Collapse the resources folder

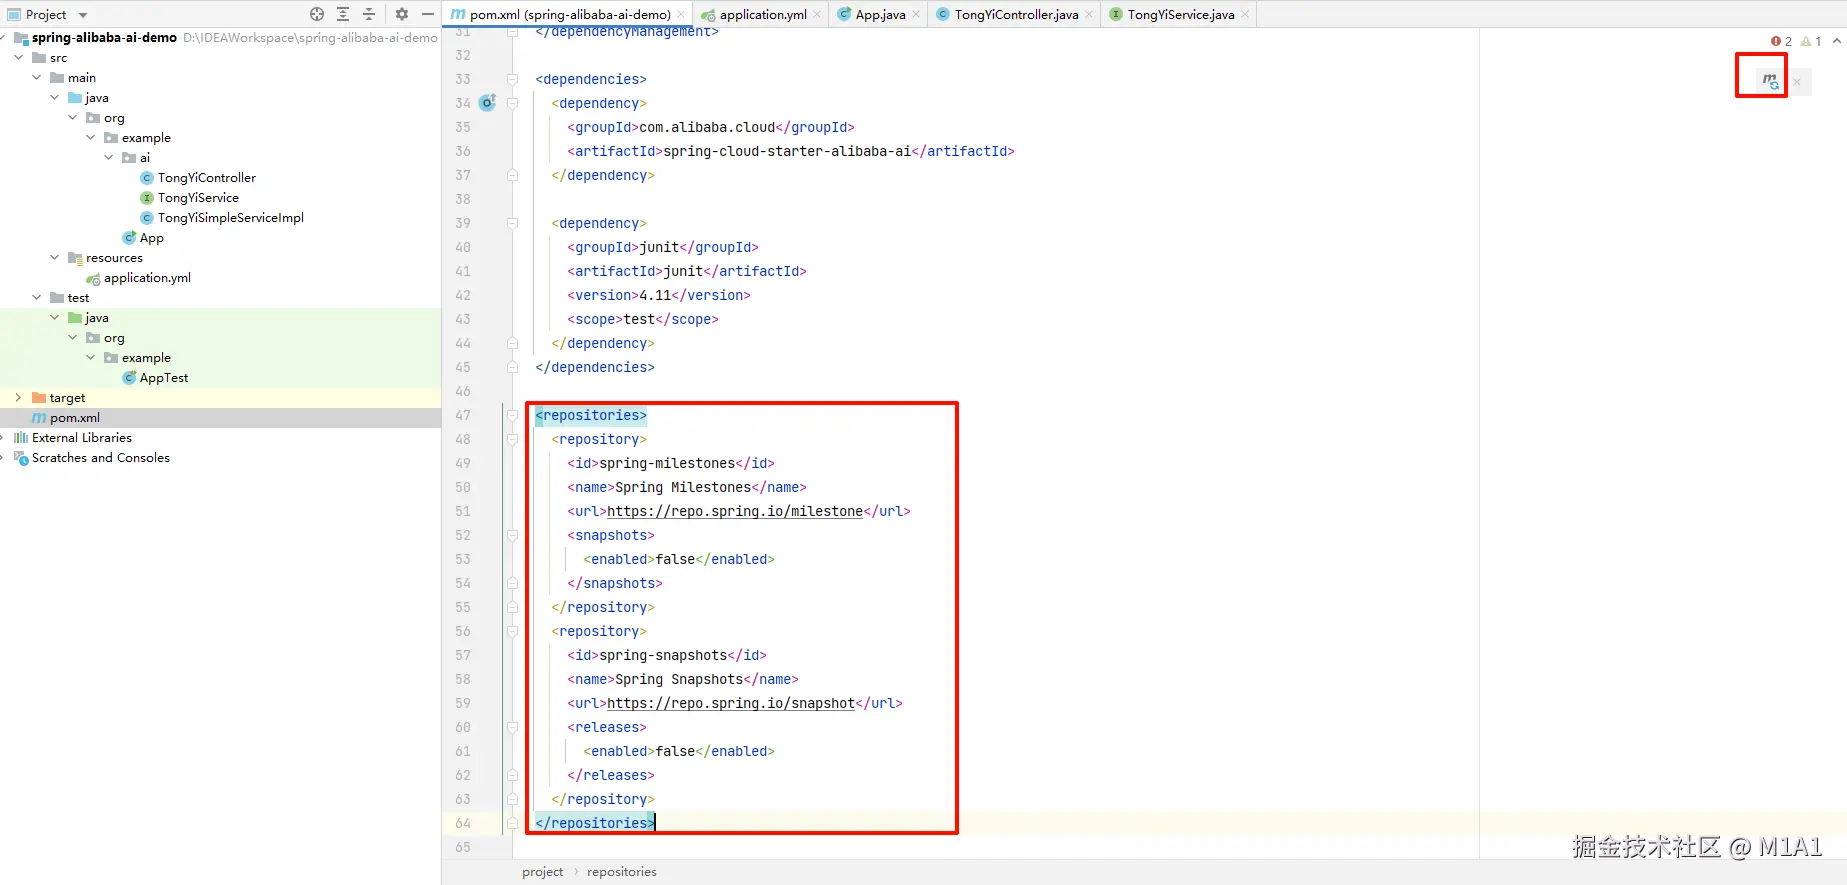(x=55, y=258)
